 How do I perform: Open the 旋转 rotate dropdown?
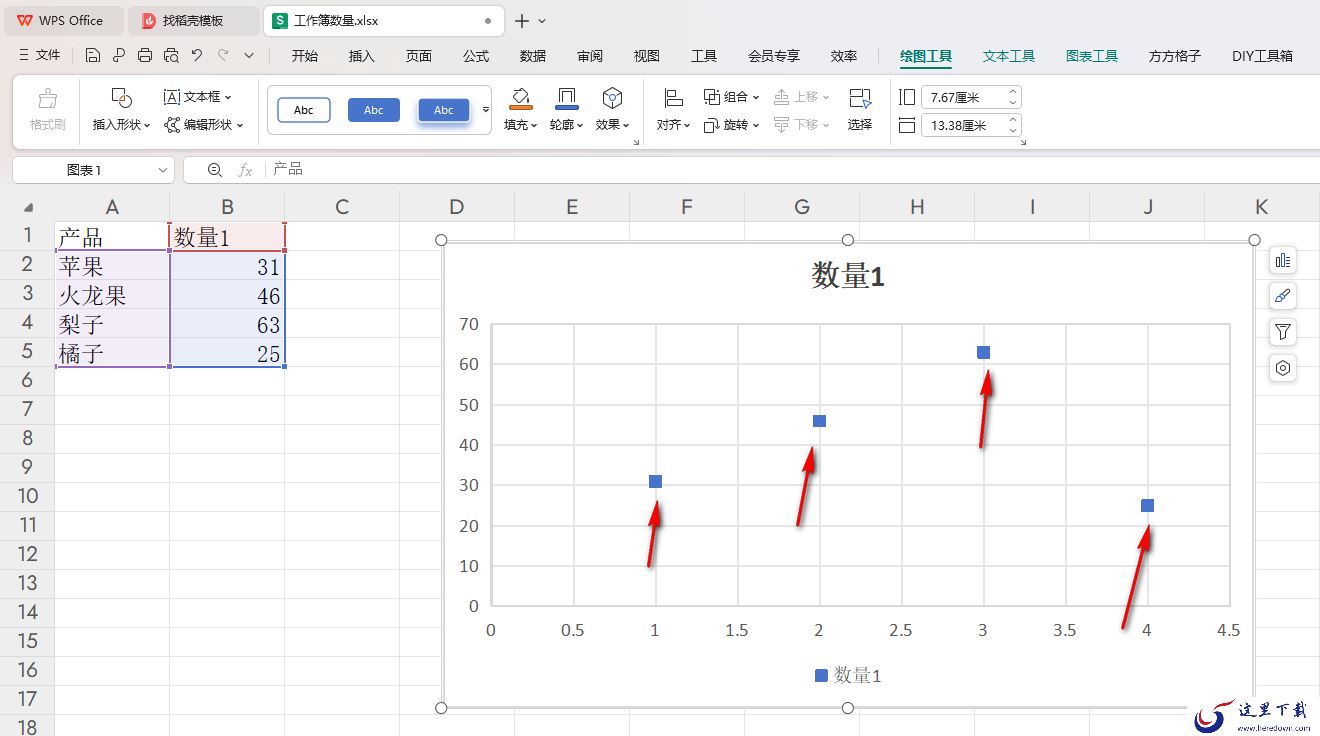coord(732,125)
